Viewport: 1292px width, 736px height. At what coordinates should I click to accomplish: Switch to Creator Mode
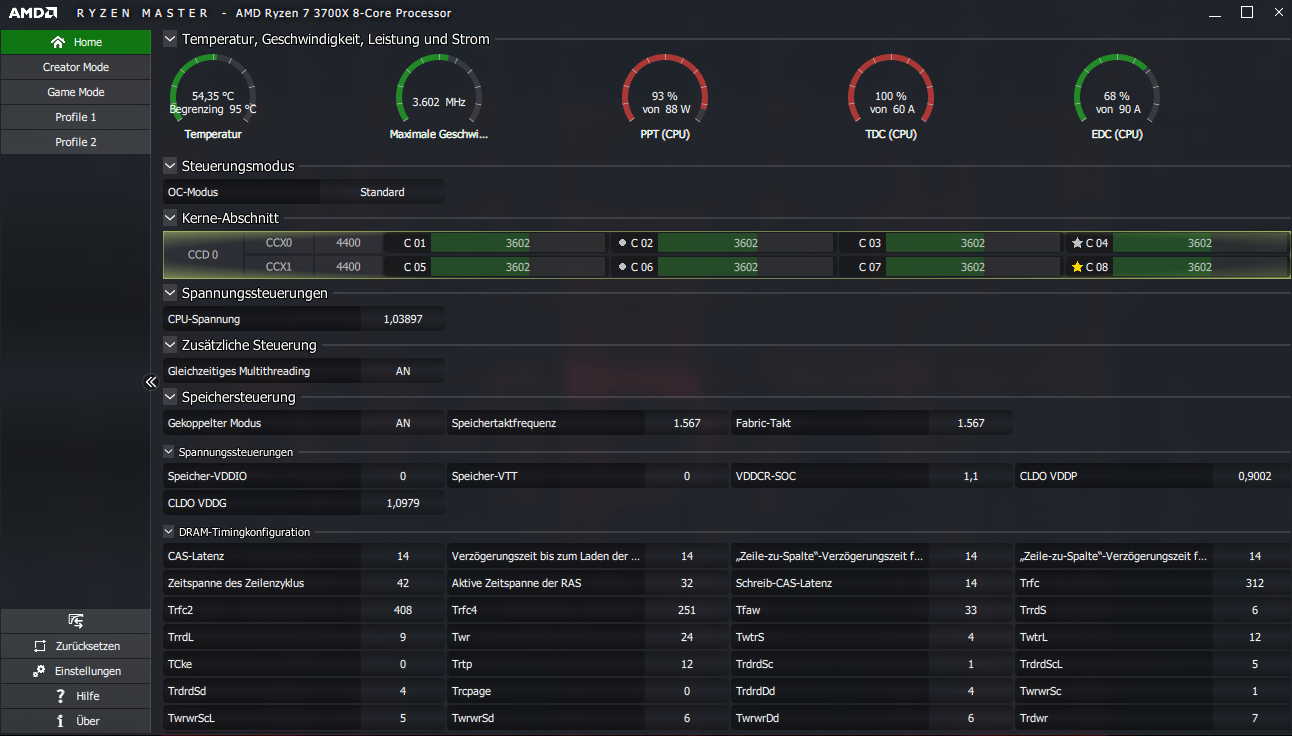click(75, 67)
